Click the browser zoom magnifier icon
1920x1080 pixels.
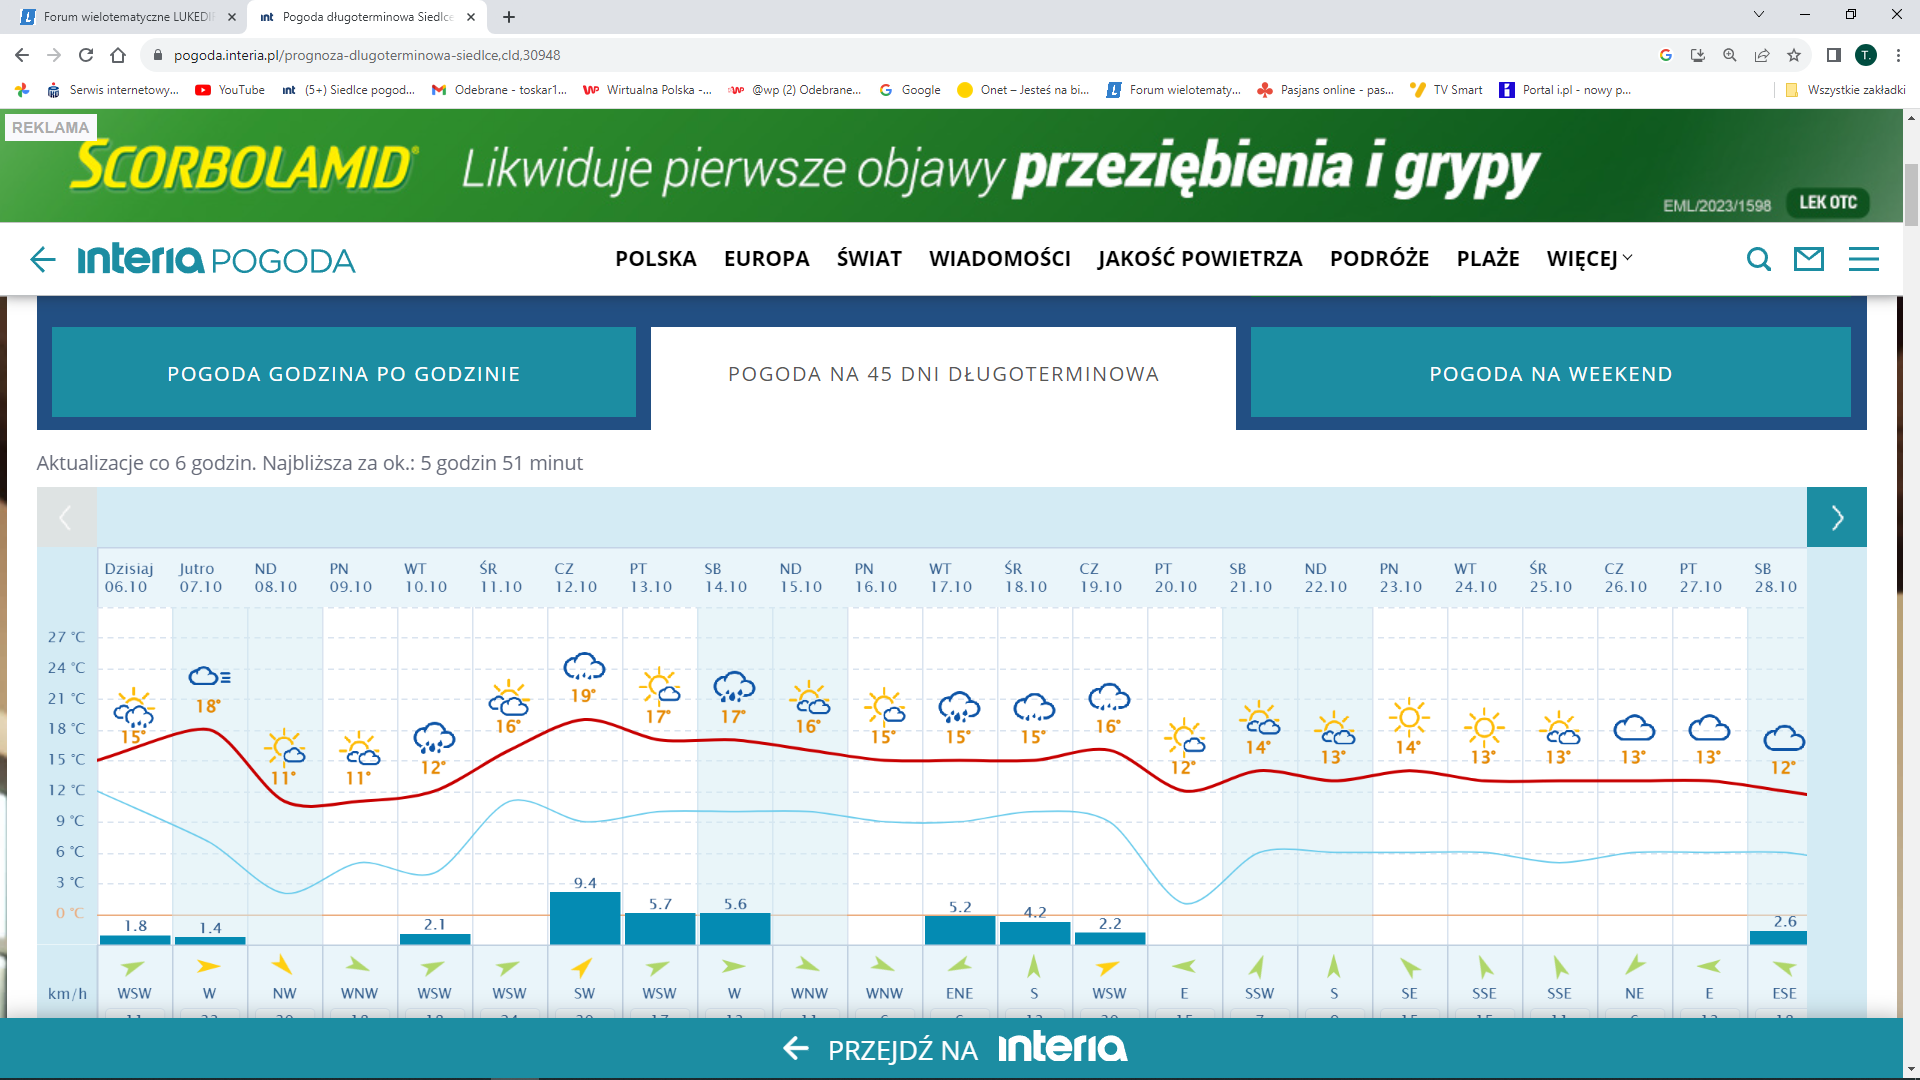tap(1729, 55)
